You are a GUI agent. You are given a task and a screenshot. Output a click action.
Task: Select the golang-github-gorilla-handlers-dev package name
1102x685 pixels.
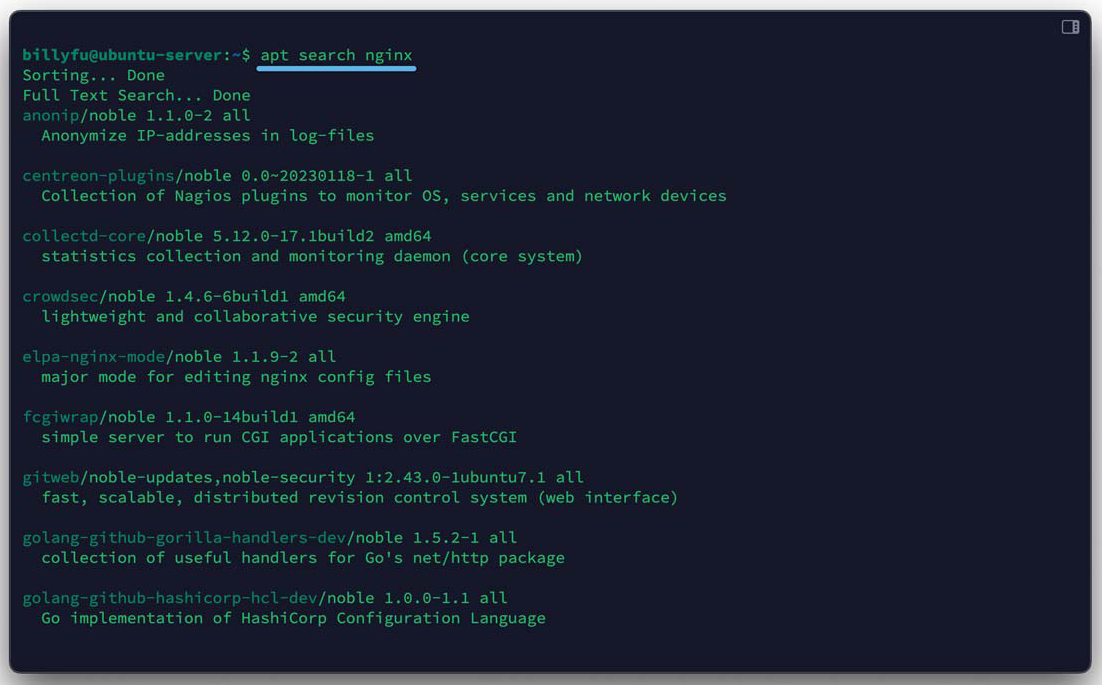tap(183, 537)
